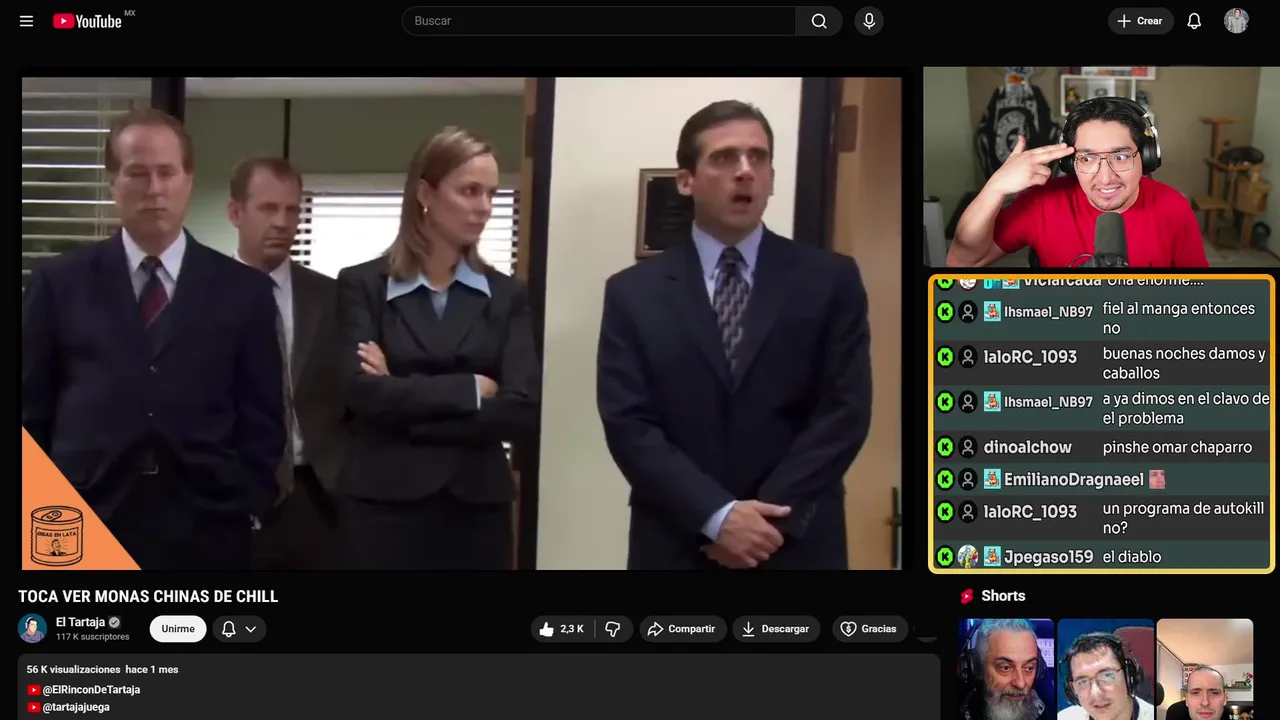The image size is (1280, 720).
Task: Open the Crear menu
Action: tap(1140, 21)
